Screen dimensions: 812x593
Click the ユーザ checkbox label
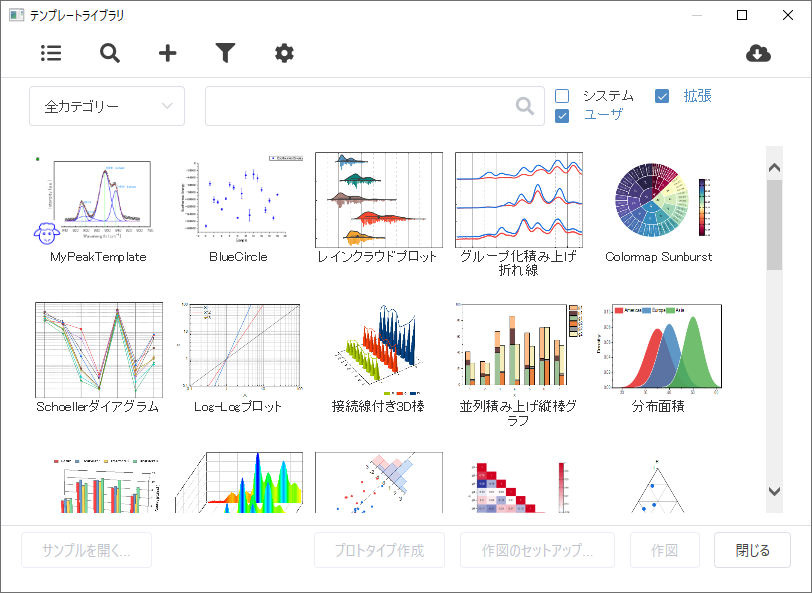604,114
